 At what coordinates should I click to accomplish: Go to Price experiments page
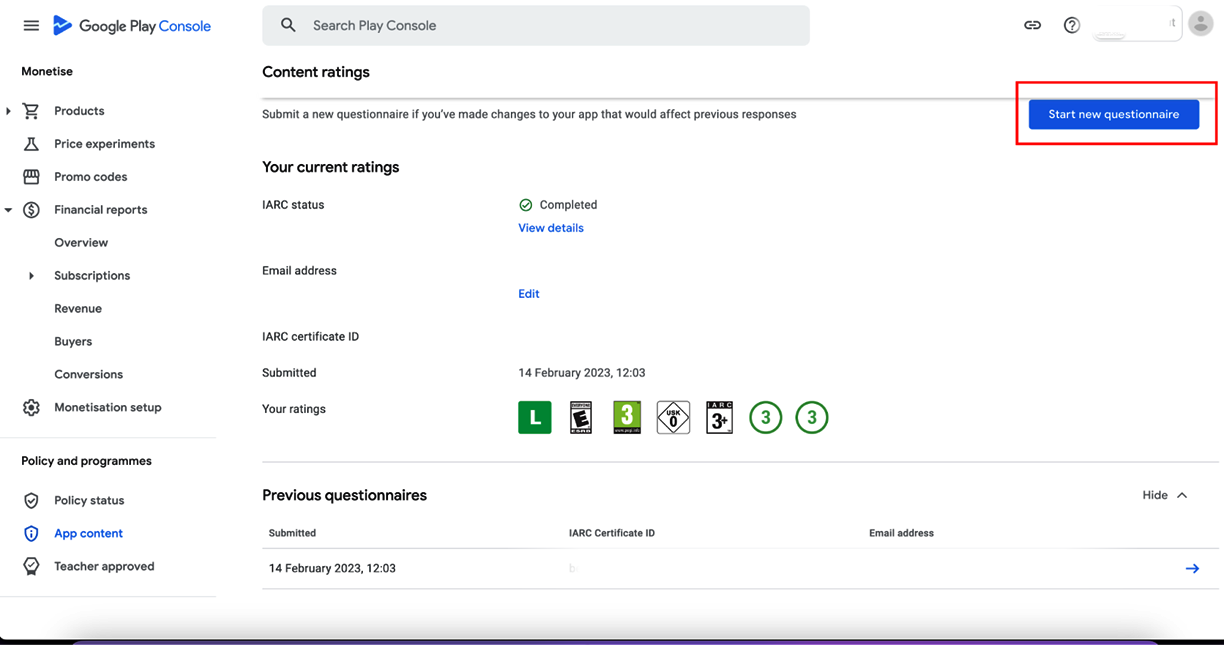click(104, 144)
